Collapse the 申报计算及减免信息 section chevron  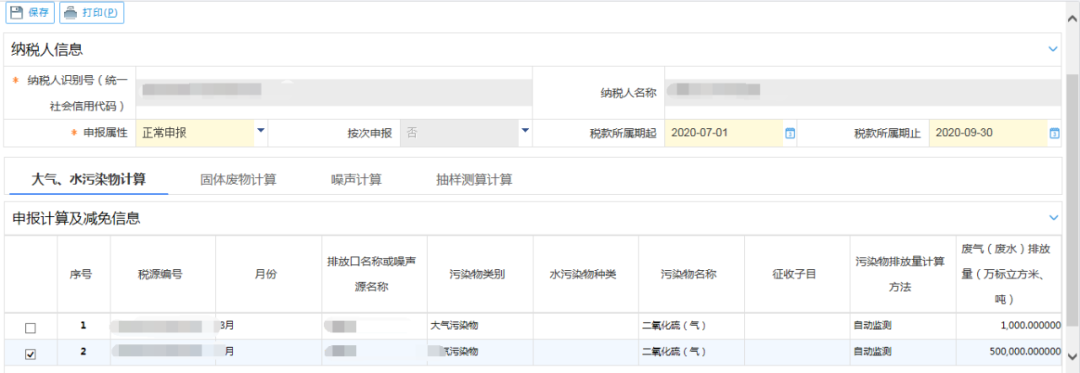1052,218
